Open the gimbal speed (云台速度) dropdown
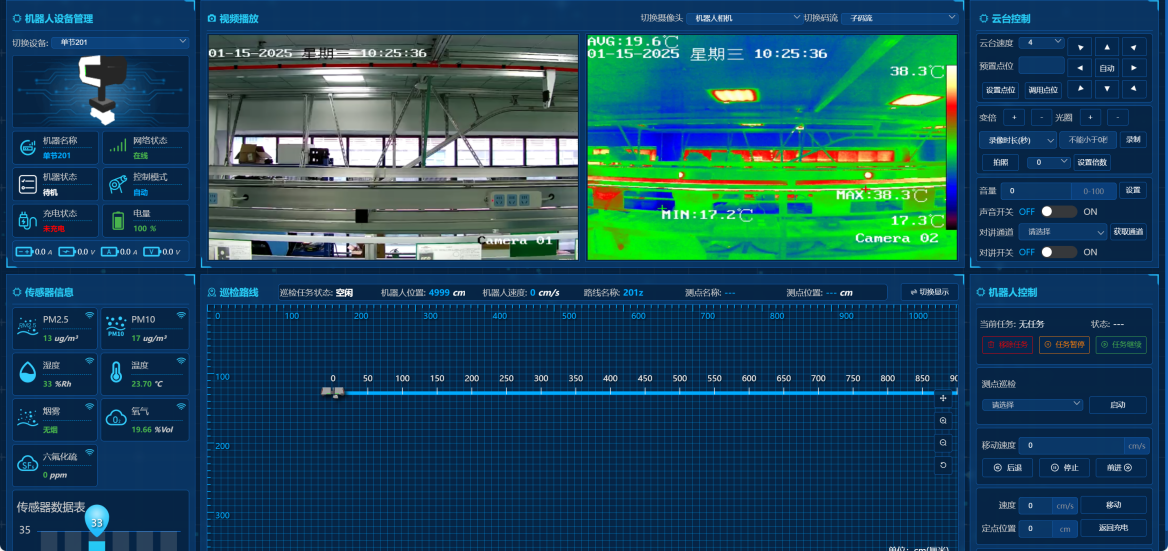 click(x=1041, y=42)
